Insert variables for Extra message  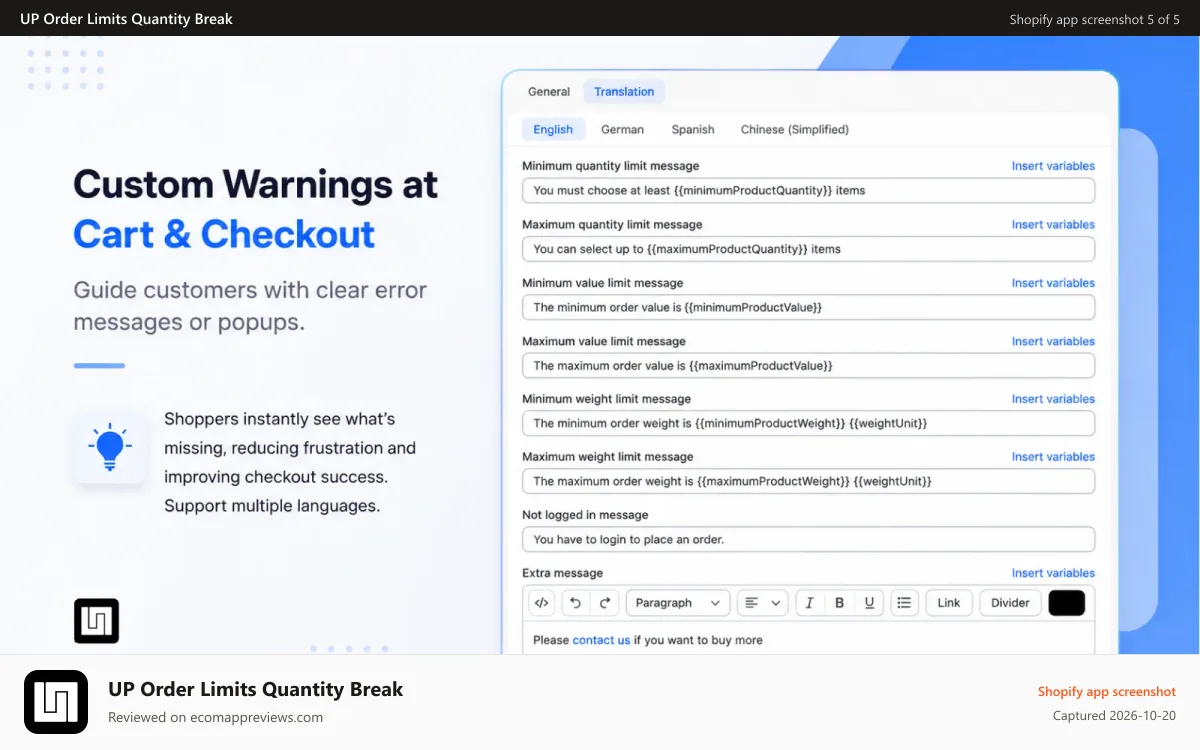[x=1053, y=573]
